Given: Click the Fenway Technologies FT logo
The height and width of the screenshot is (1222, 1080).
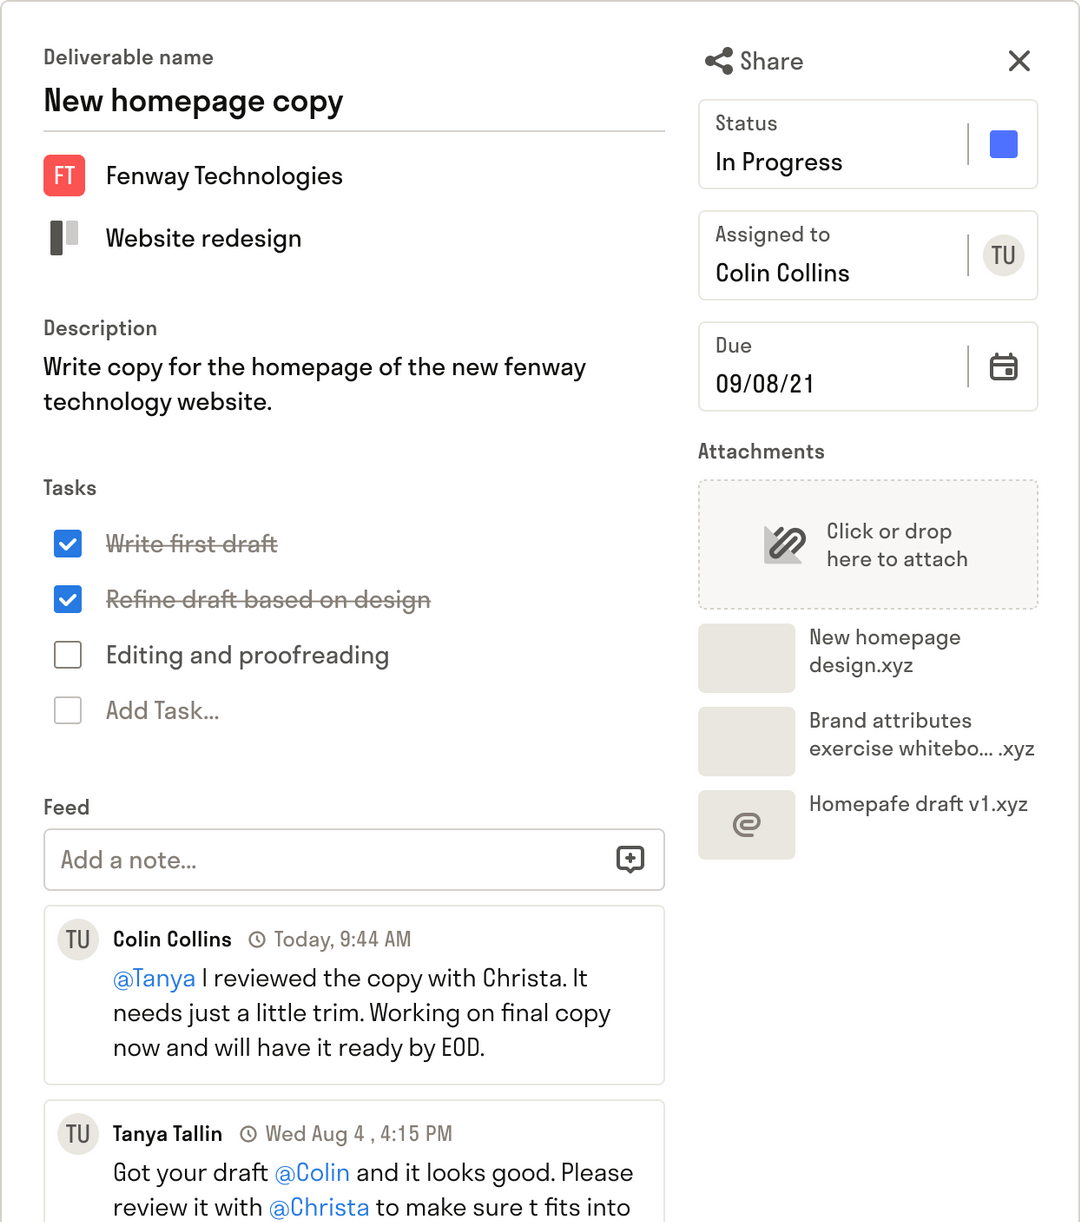Looking at the screenshot, I should click(x=63, y=175).
